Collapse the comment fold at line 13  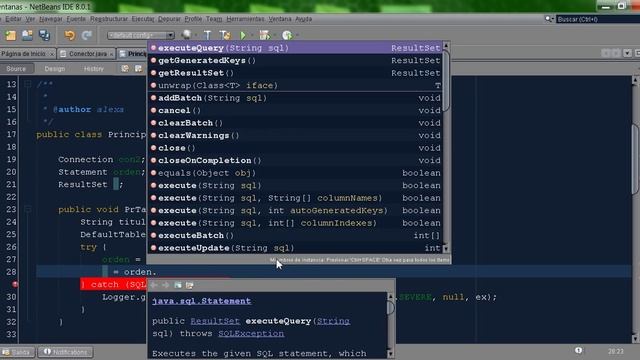tap(27, 84)
